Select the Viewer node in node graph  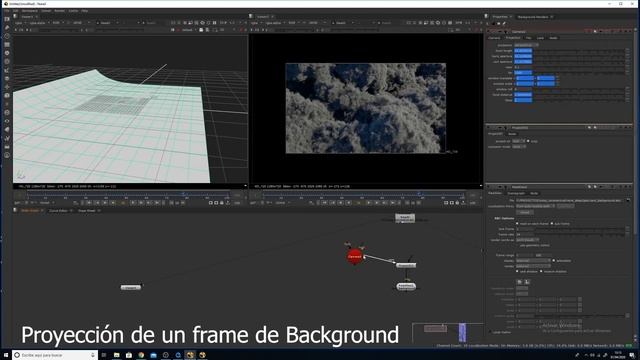click(x=131, y=287)
